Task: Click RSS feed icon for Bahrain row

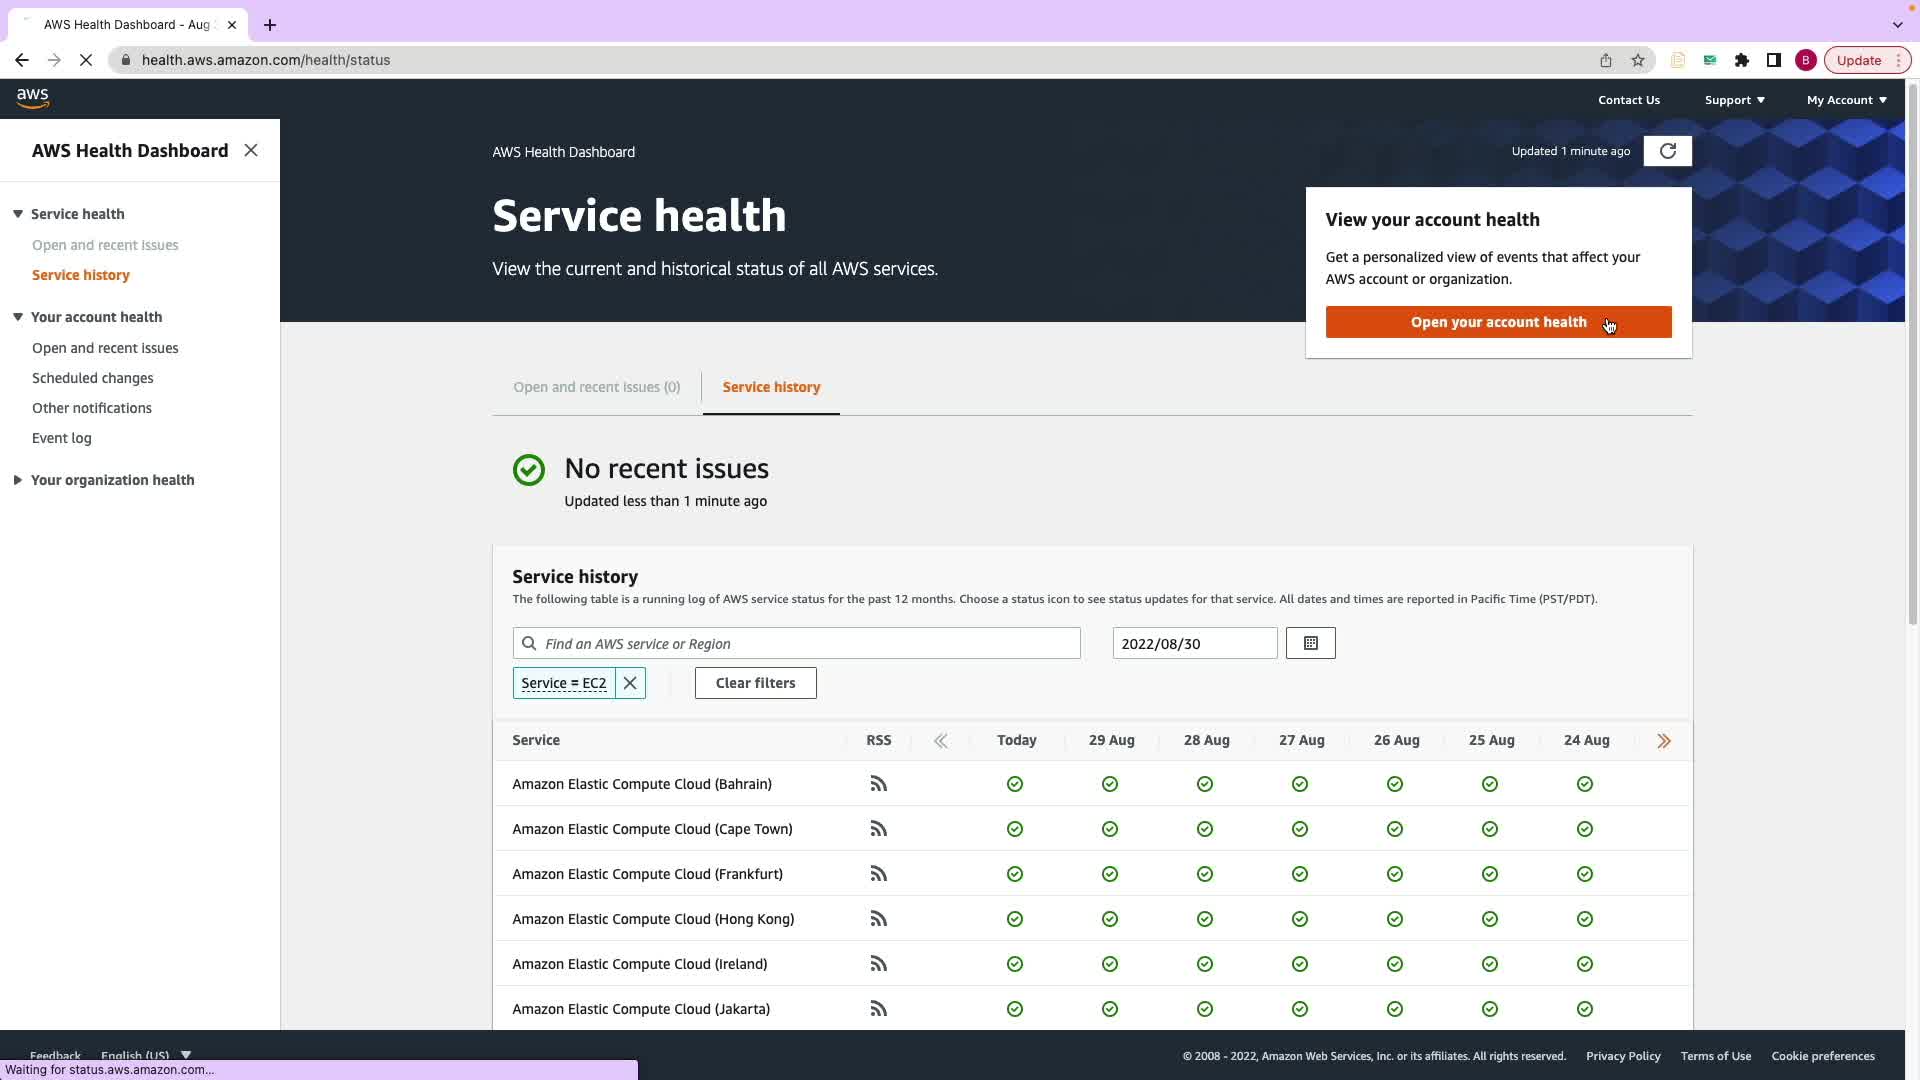Action: (878, 784)
